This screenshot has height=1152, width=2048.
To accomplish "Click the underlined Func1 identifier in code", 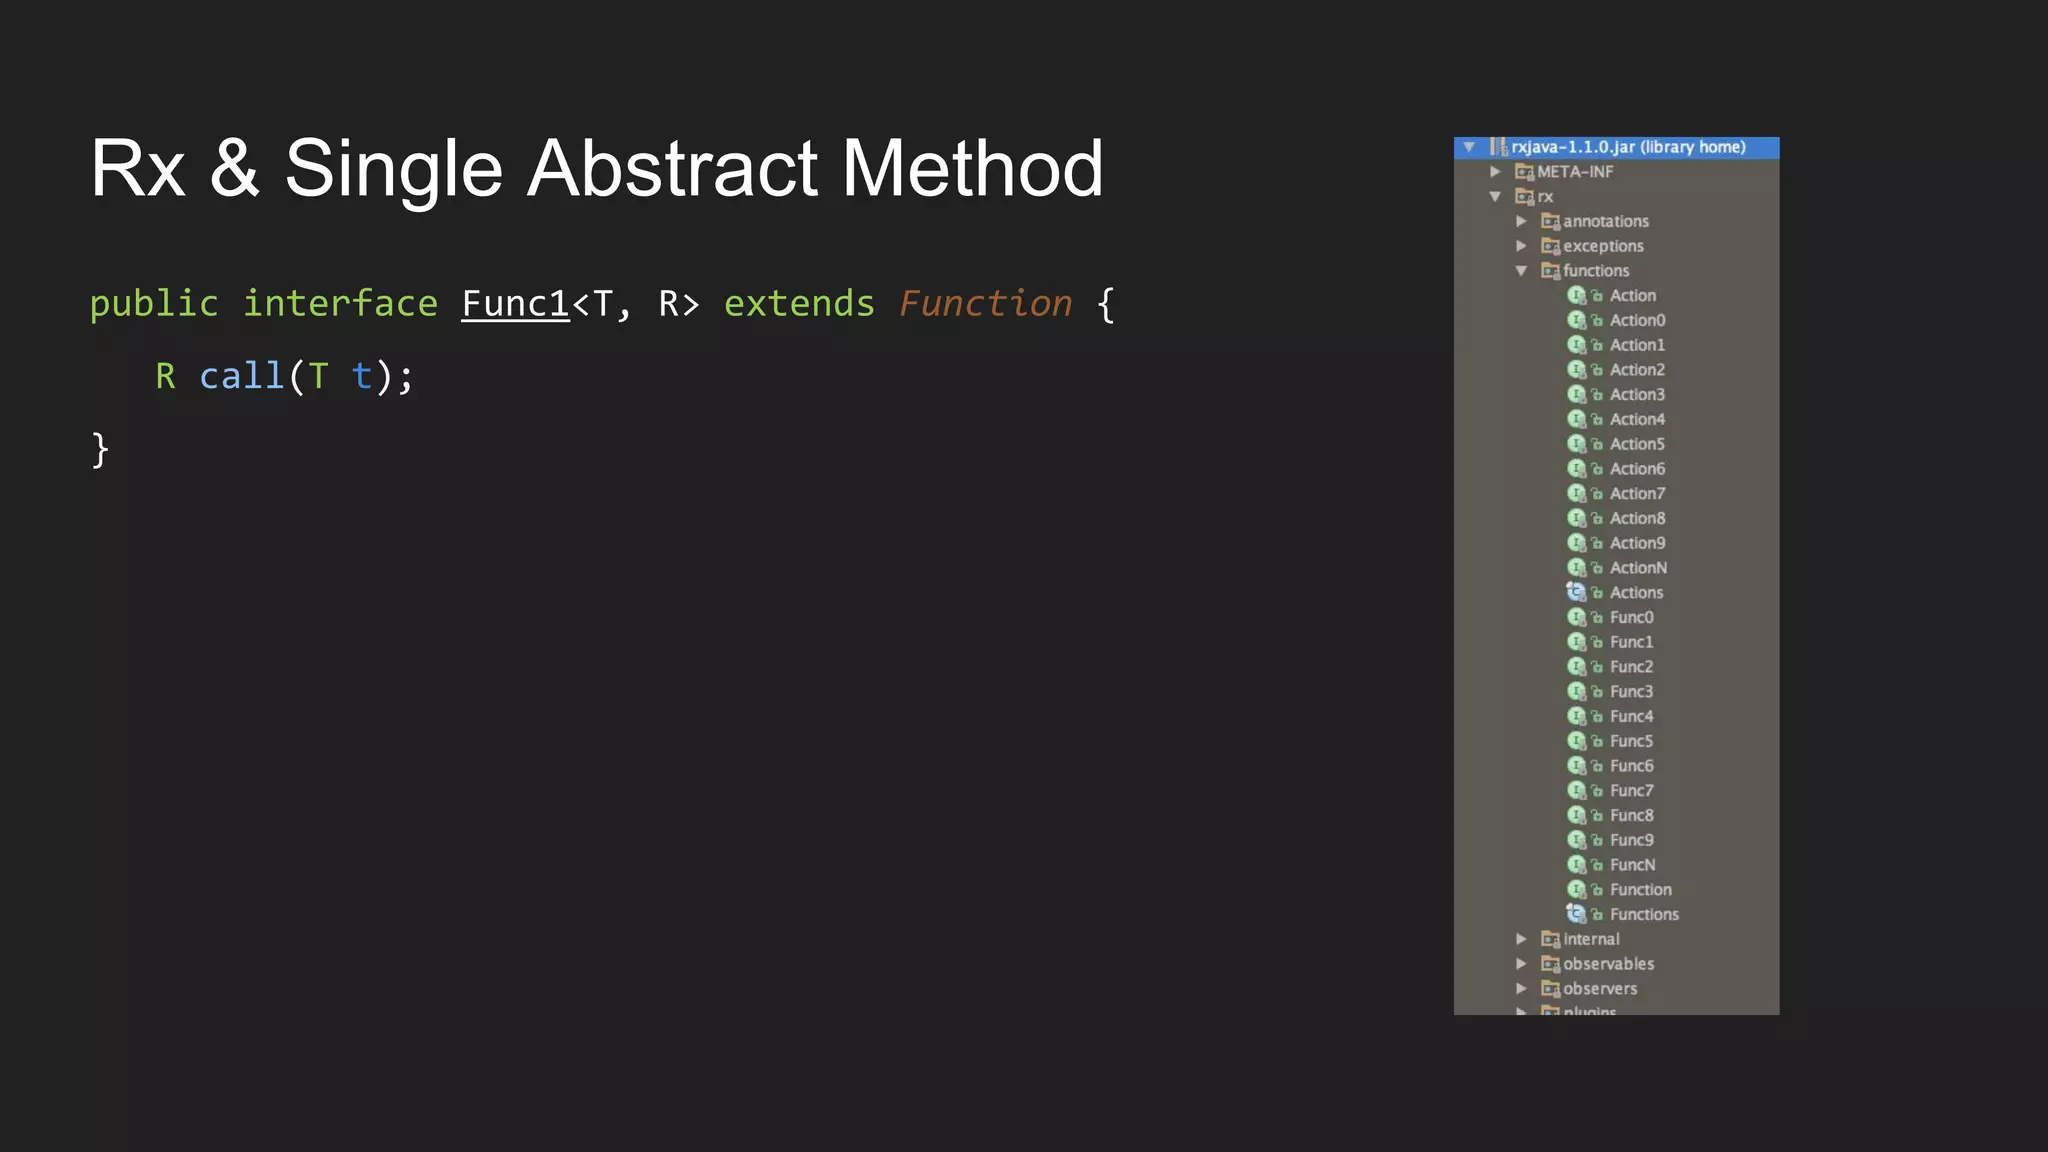I will pyautogui.click(x=515, y=304).
